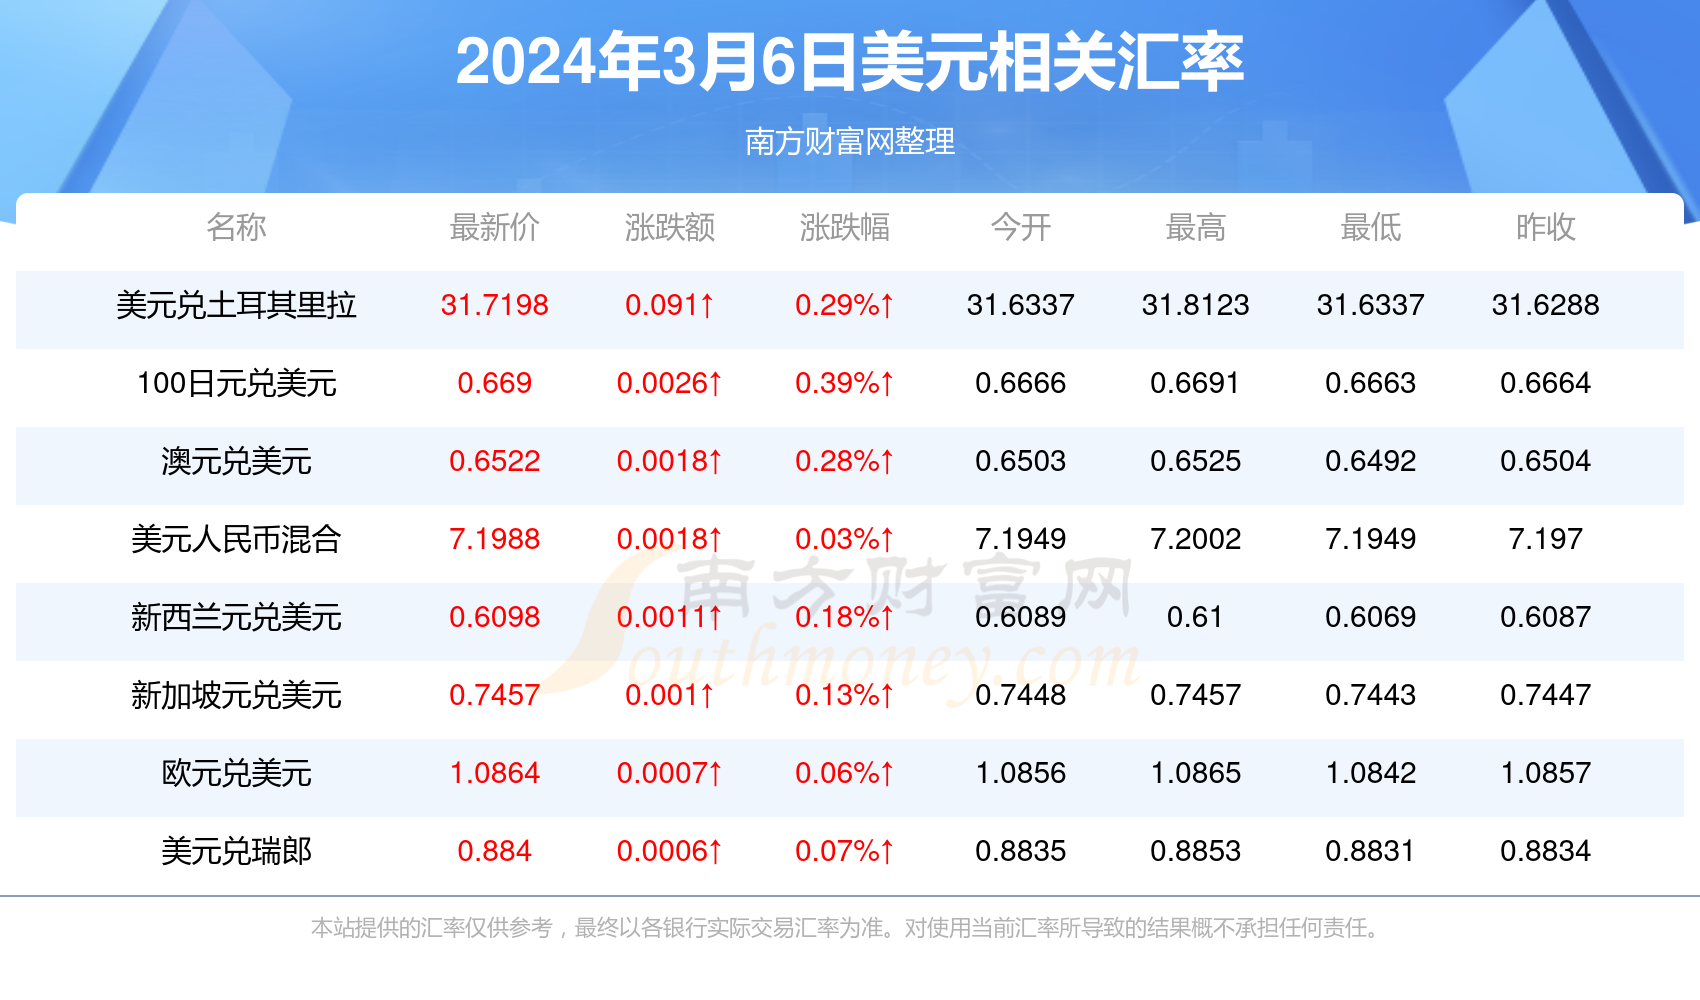The width and height of the screenshot is (1700, 1000).
Task: Click the high value 0.6691
Action: (x=1195, y=383)
